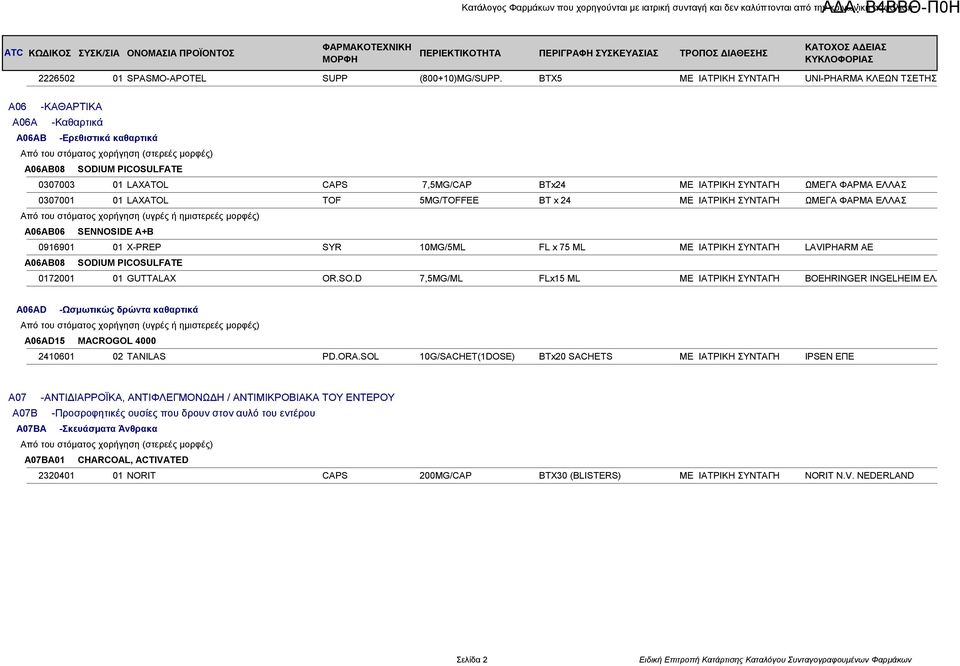Click the A07BA -Σκευάσματα Άνθρακα heading
The image size is (960, 666).
point(86,428)
